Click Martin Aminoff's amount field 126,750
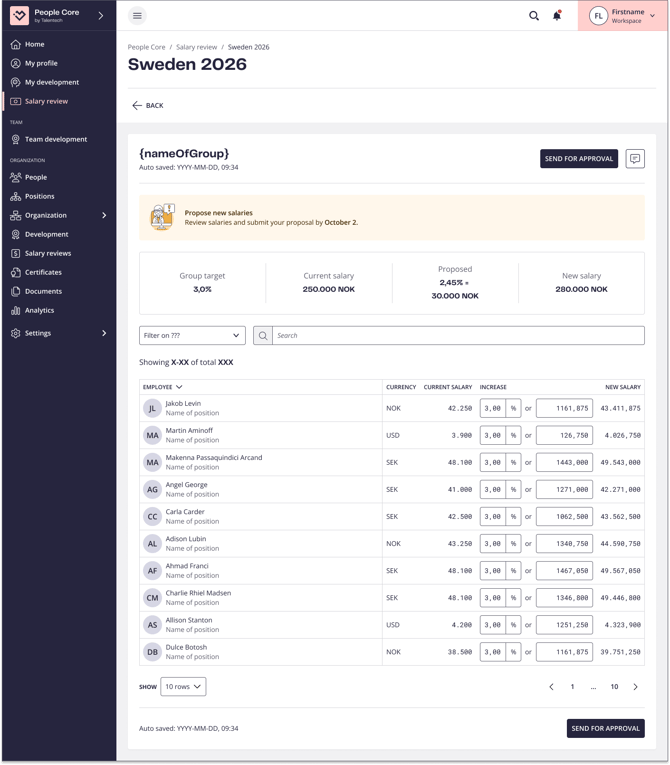670x765 pixels. click(x=565, y=435)
